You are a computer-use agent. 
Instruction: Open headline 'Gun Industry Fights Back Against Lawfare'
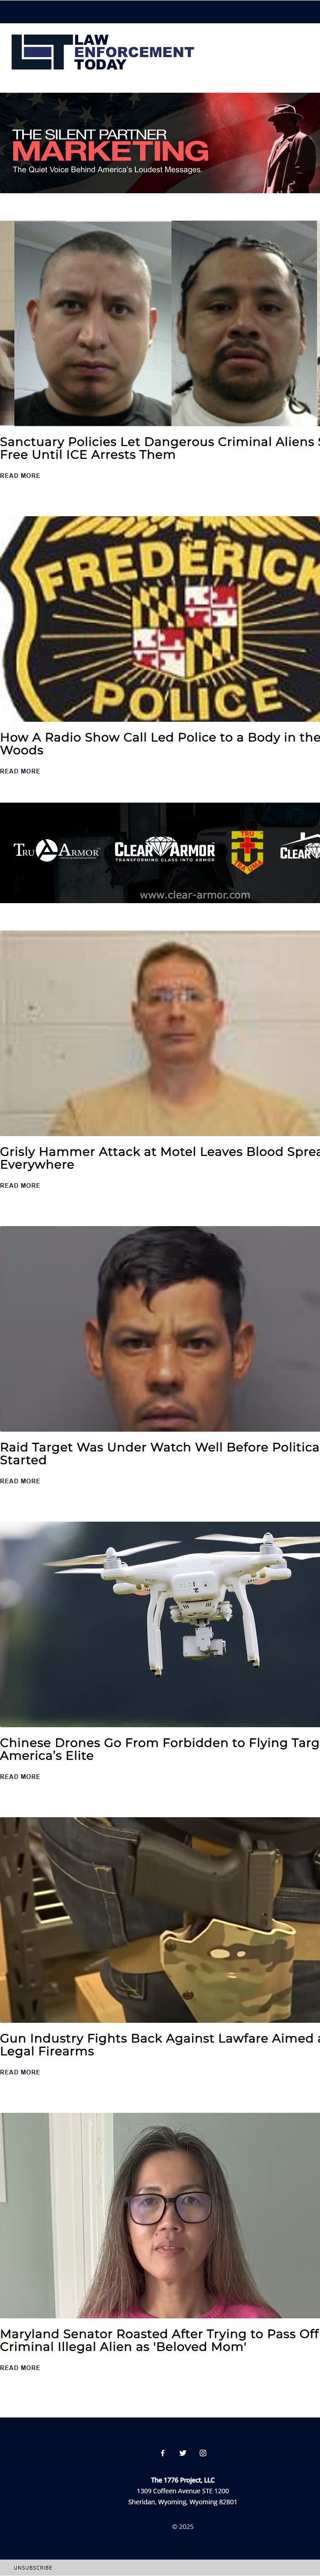click(160, 2044)
